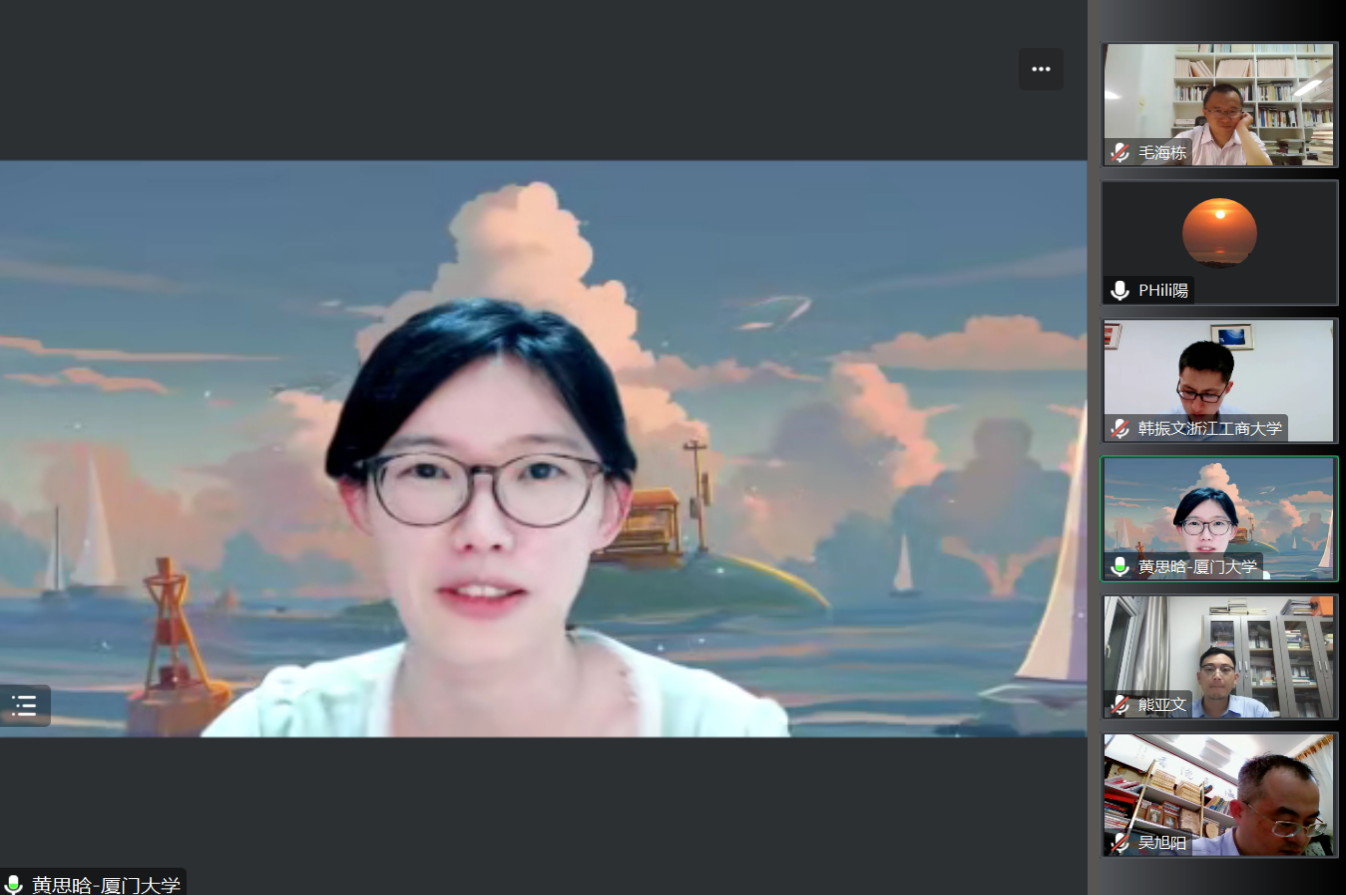Image resolution: width=1346 pixels, height=895 pixels.
Task: Click the list icon on left video edge
Action: coord(25,706)
